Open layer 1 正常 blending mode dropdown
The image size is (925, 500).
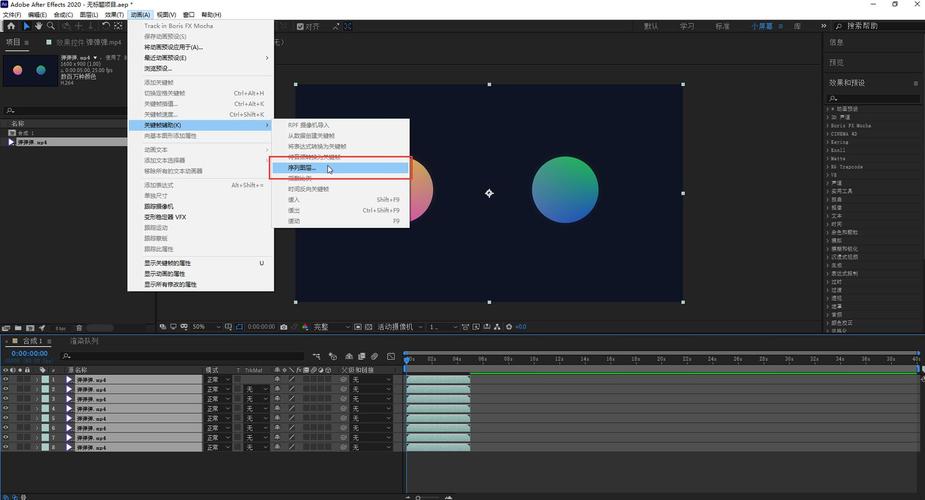point(218,380)
